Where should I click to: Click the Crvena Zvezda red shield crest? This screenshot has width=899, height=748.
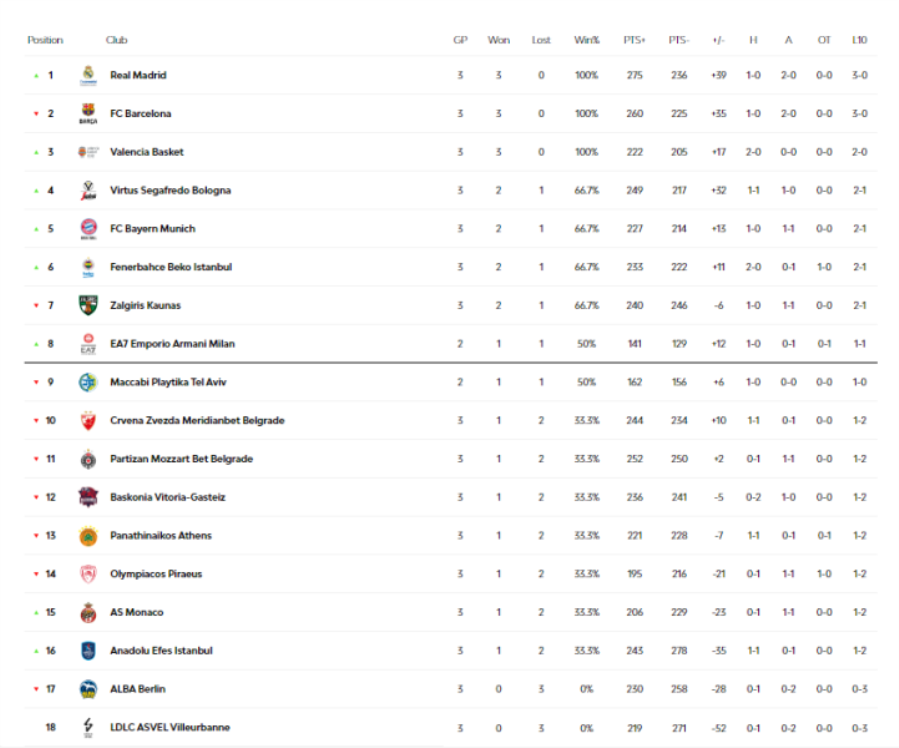click(88, 421)
